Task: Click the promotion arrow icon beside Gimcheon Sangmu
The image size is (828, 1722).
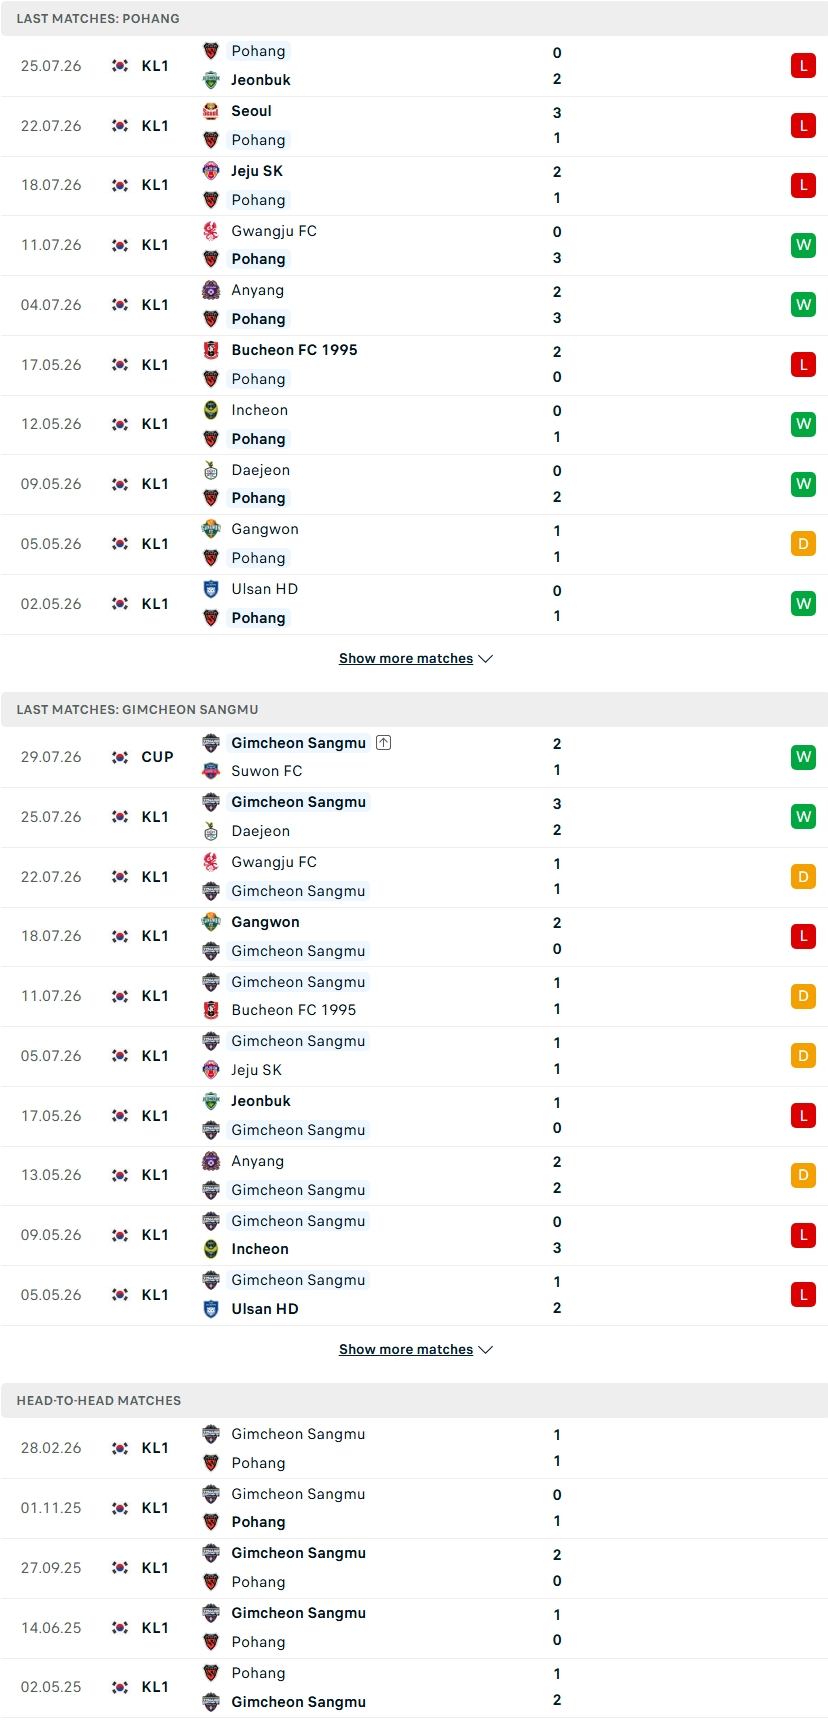Action: 384,742
